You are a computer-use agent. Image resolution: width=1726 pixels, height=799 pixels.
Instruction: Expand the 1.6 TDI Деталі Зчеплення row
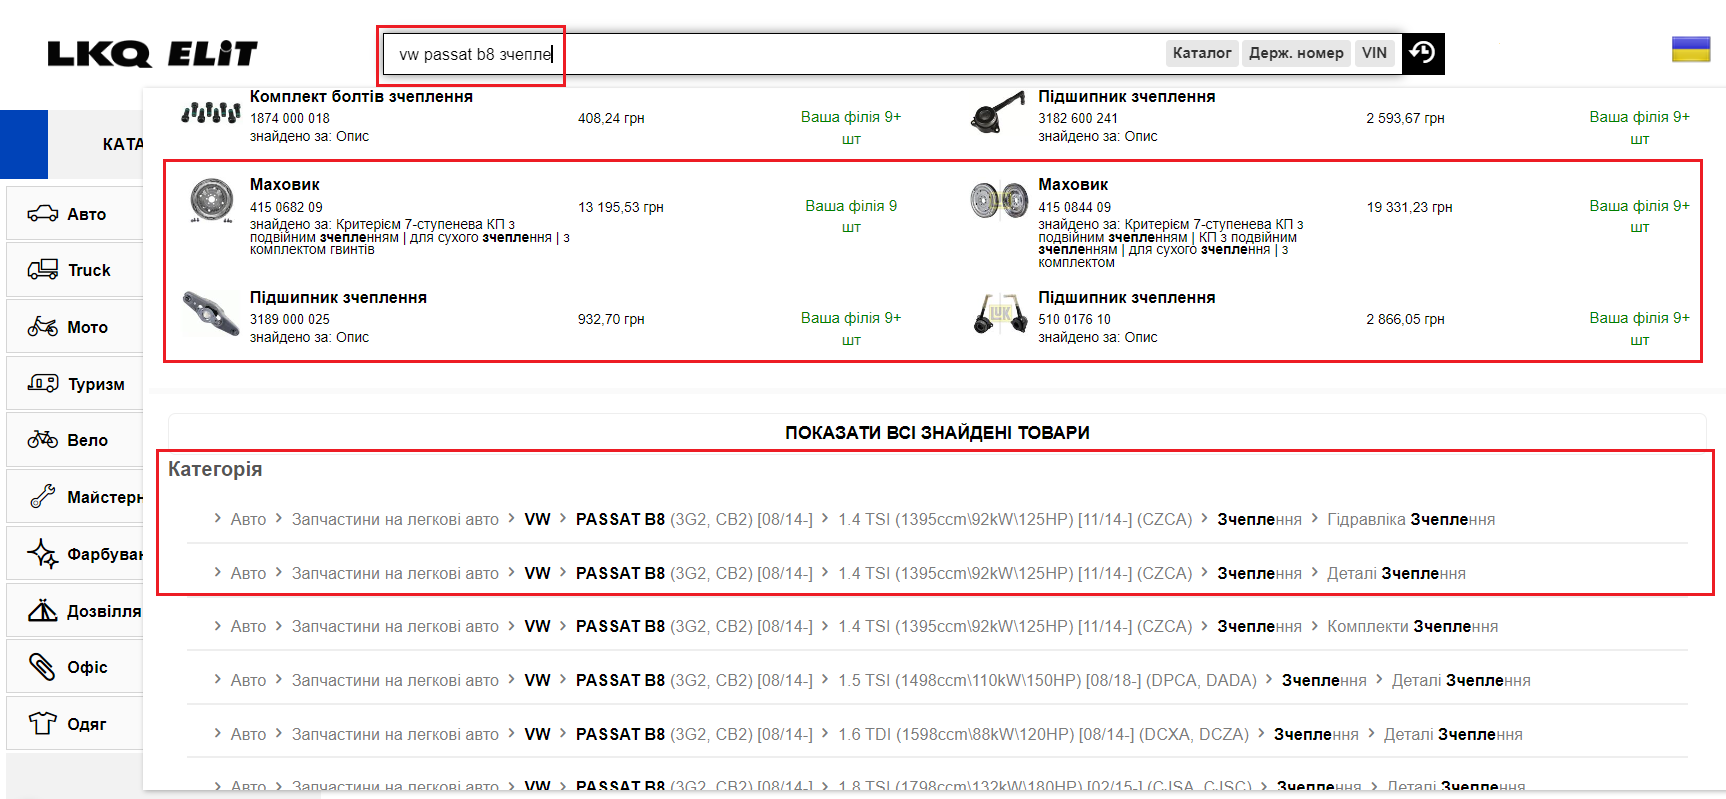click(x=1452, y=735)
